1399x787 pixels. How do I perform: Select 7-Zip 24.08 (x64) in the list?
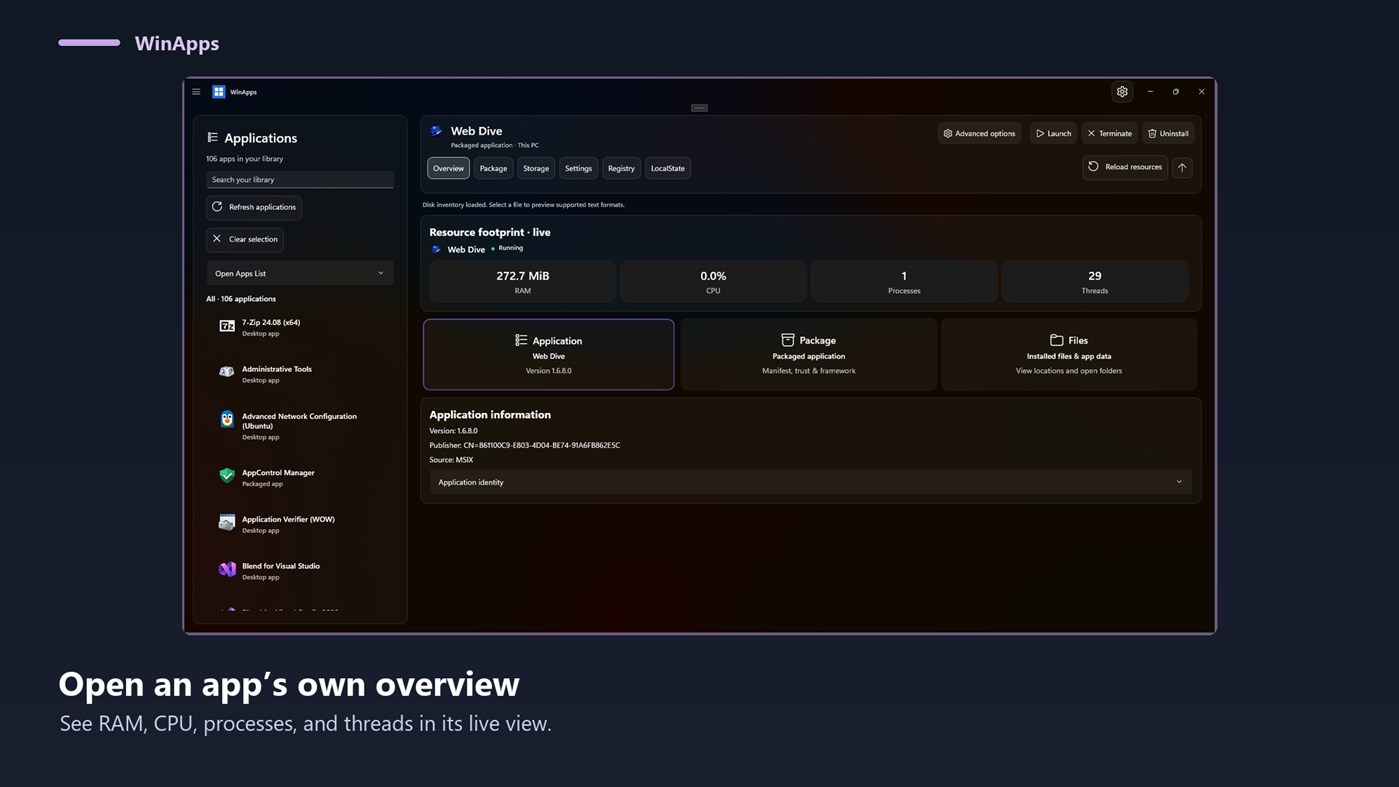click(x=300, y=327)
